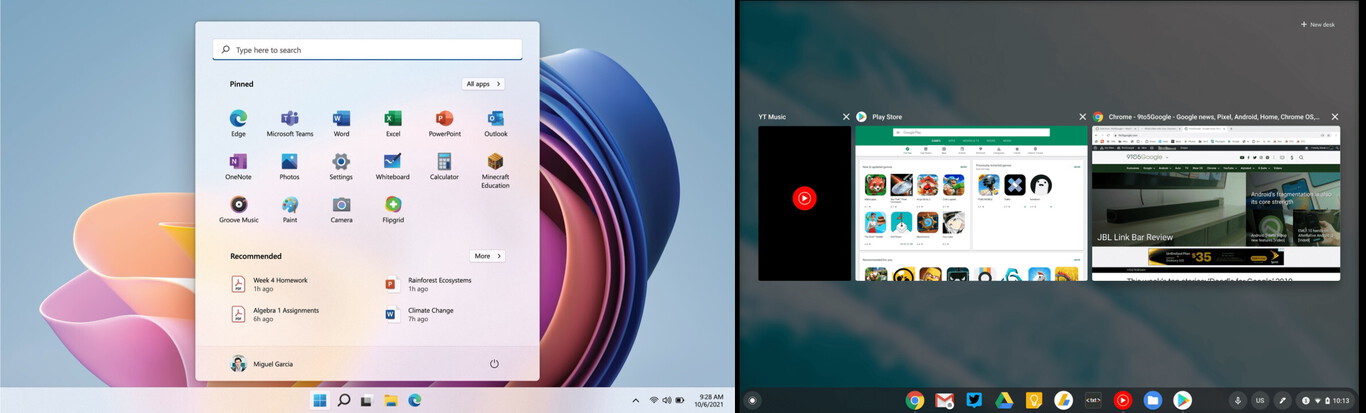Expand More recommended items

pyautogui.click(x=487, y=256)
